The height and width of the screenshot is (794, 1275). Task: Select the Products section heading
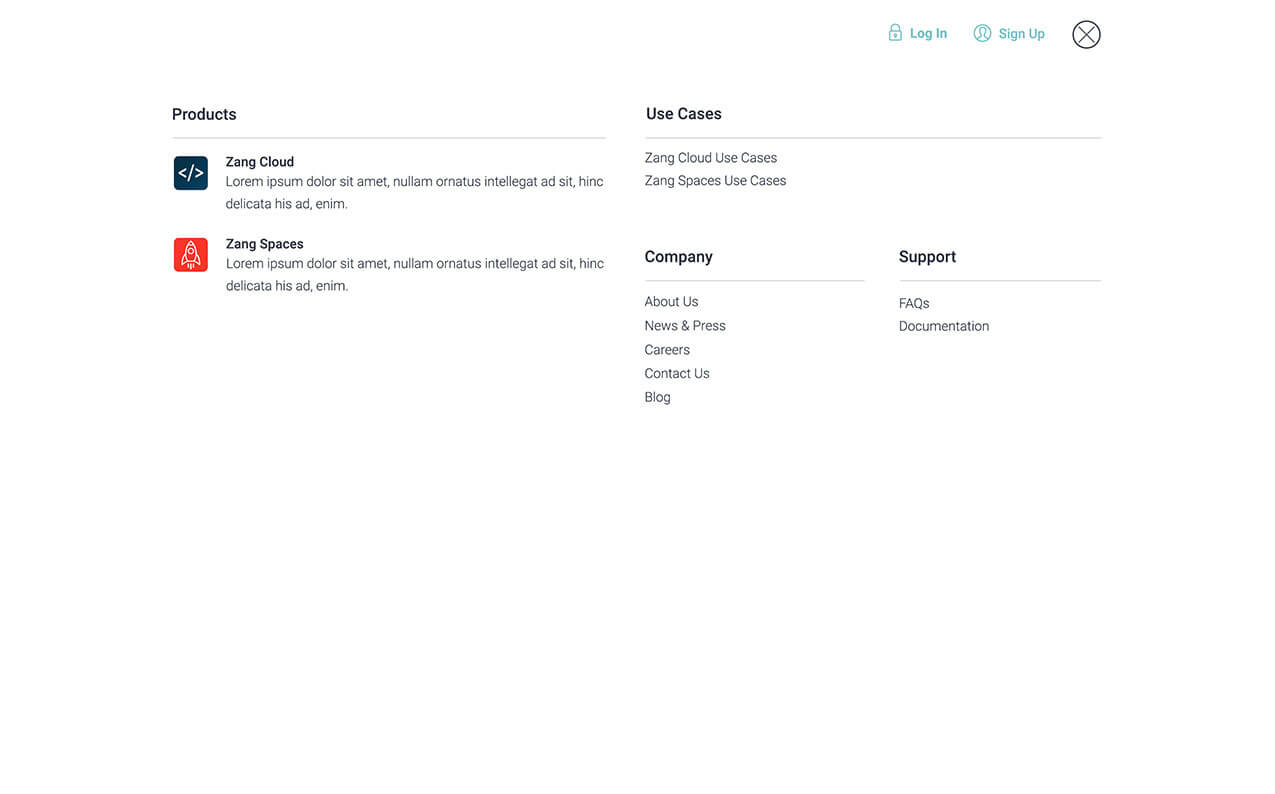pyautogui.click(x=204, y=113)
